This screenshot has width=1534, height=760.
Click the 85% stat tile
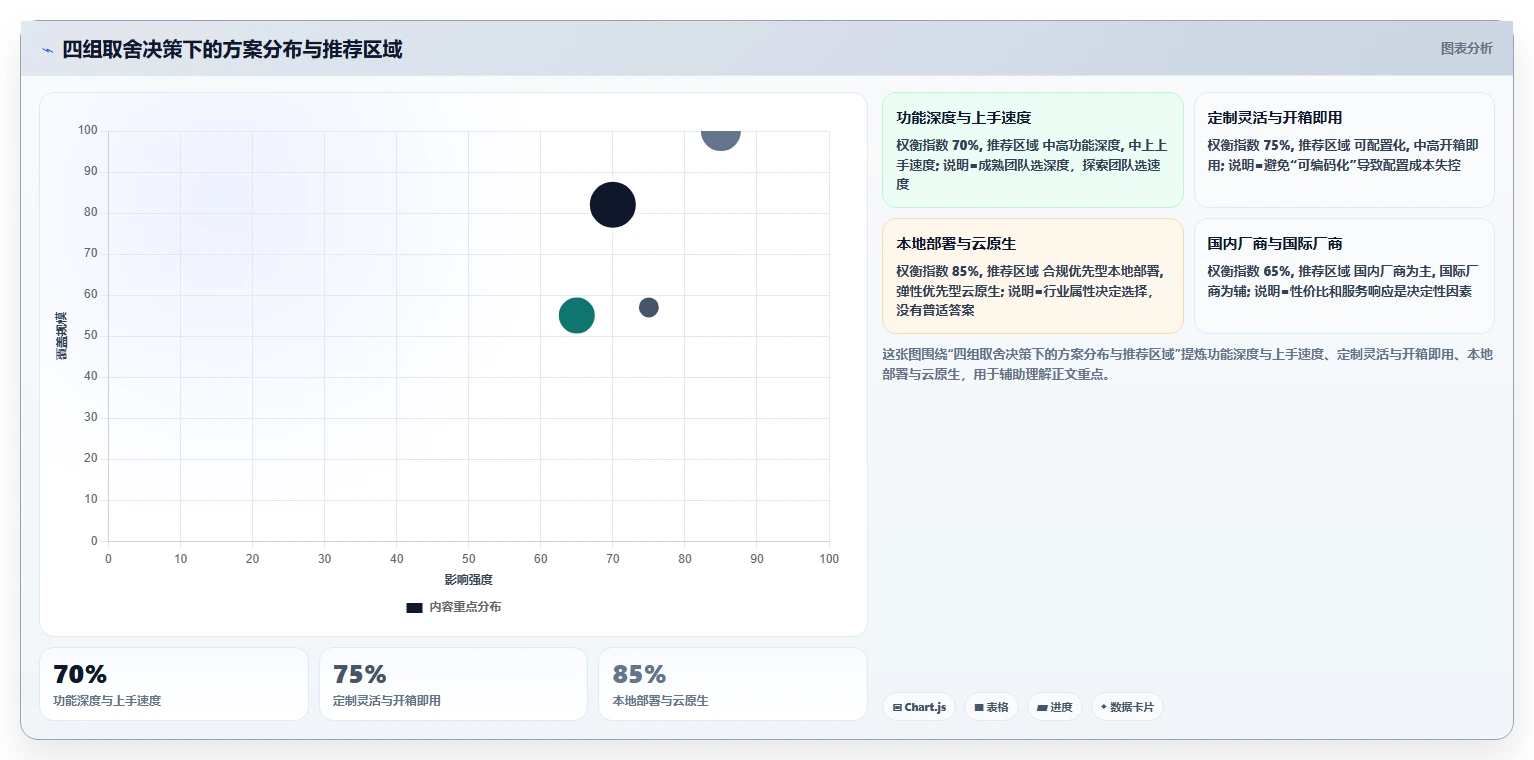(x=732, y=684)
